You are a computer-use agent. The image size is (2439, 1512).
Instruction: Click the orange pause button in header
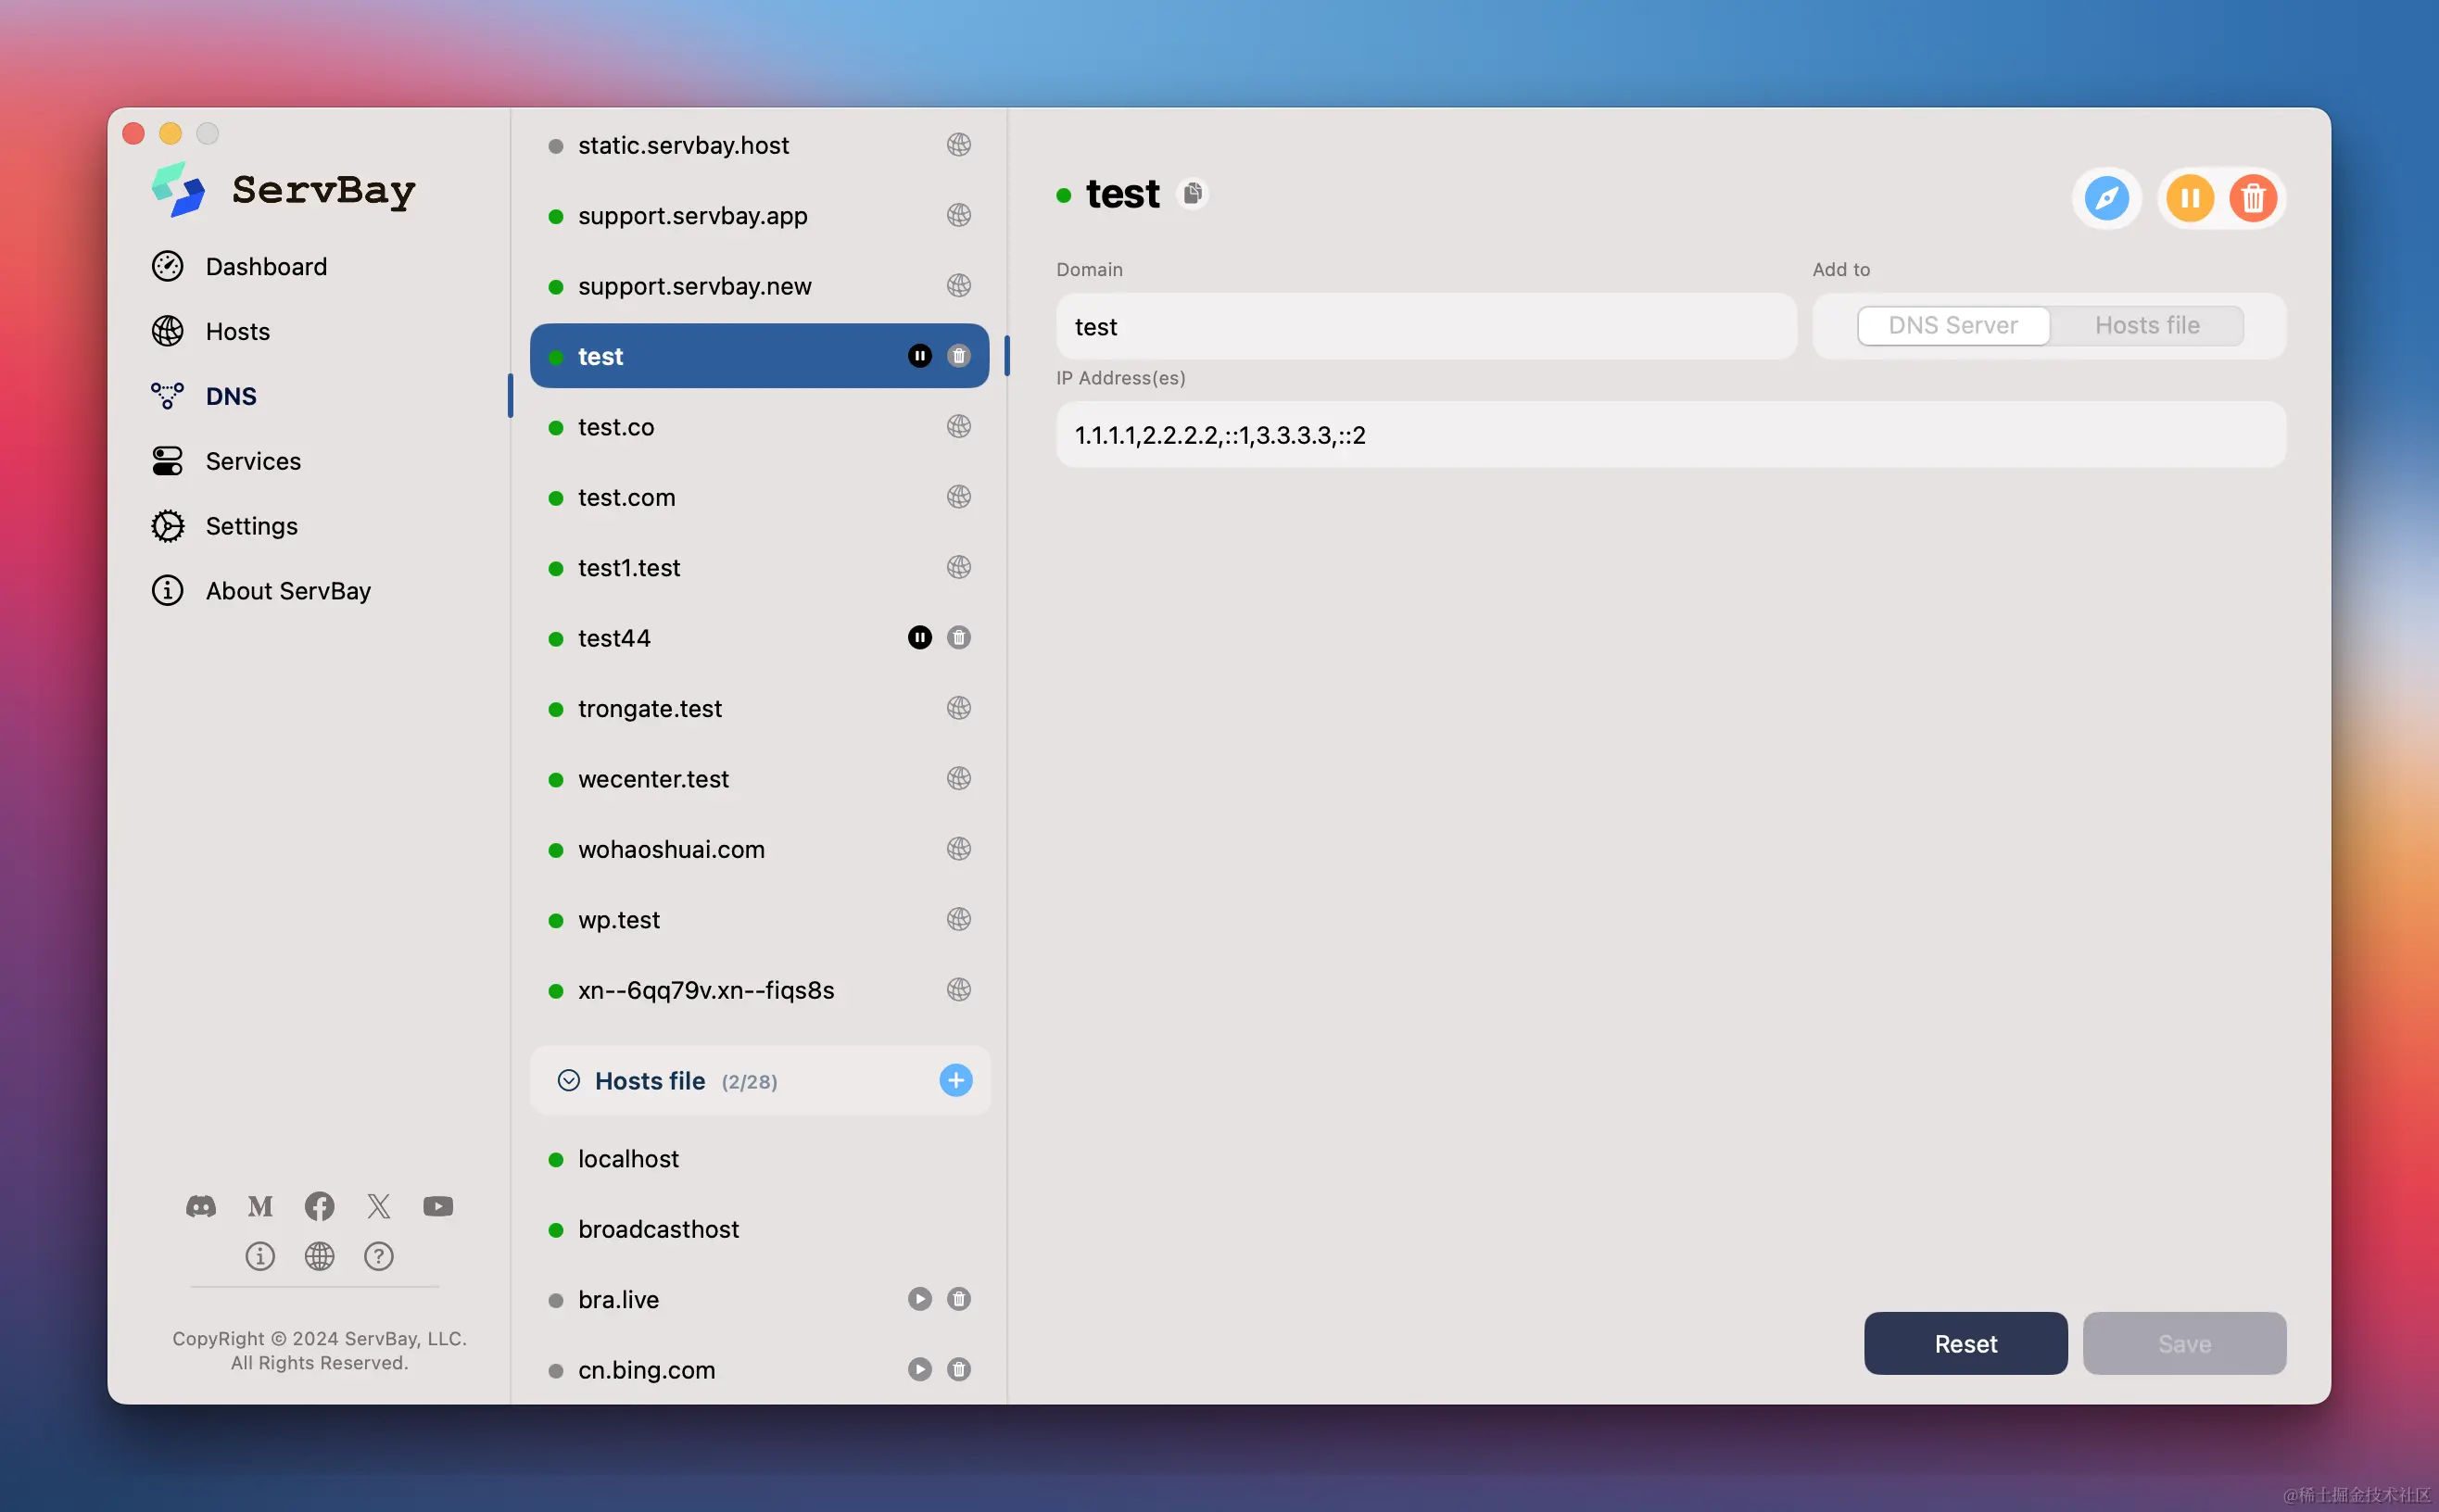click(2189, 198)
